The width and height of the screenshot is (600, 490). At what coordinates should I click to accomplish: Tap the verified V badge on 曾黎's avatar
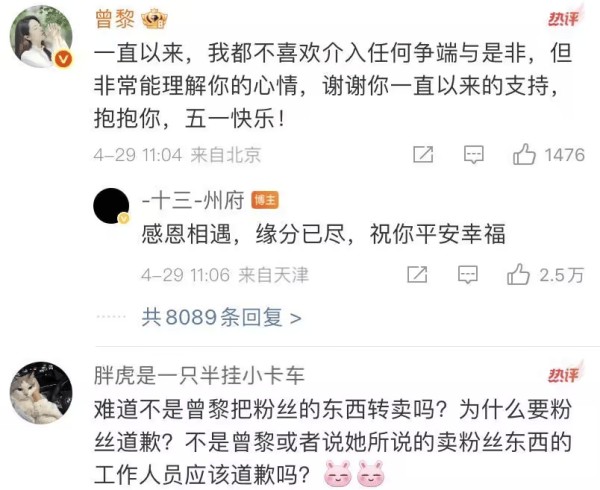(x=64, y=60)
